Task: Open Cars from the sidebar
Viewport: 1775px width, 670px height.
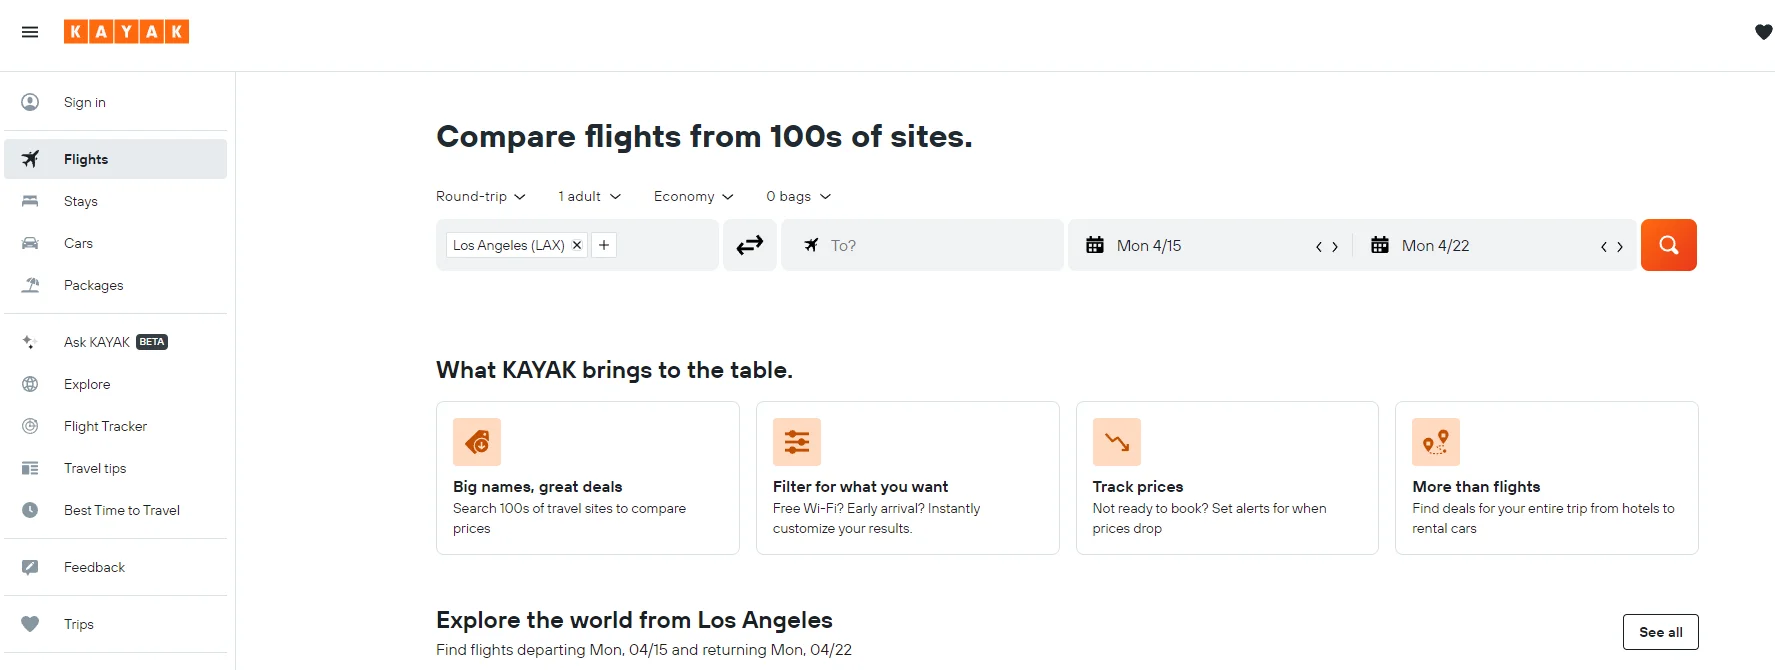Action: (115, 243)
